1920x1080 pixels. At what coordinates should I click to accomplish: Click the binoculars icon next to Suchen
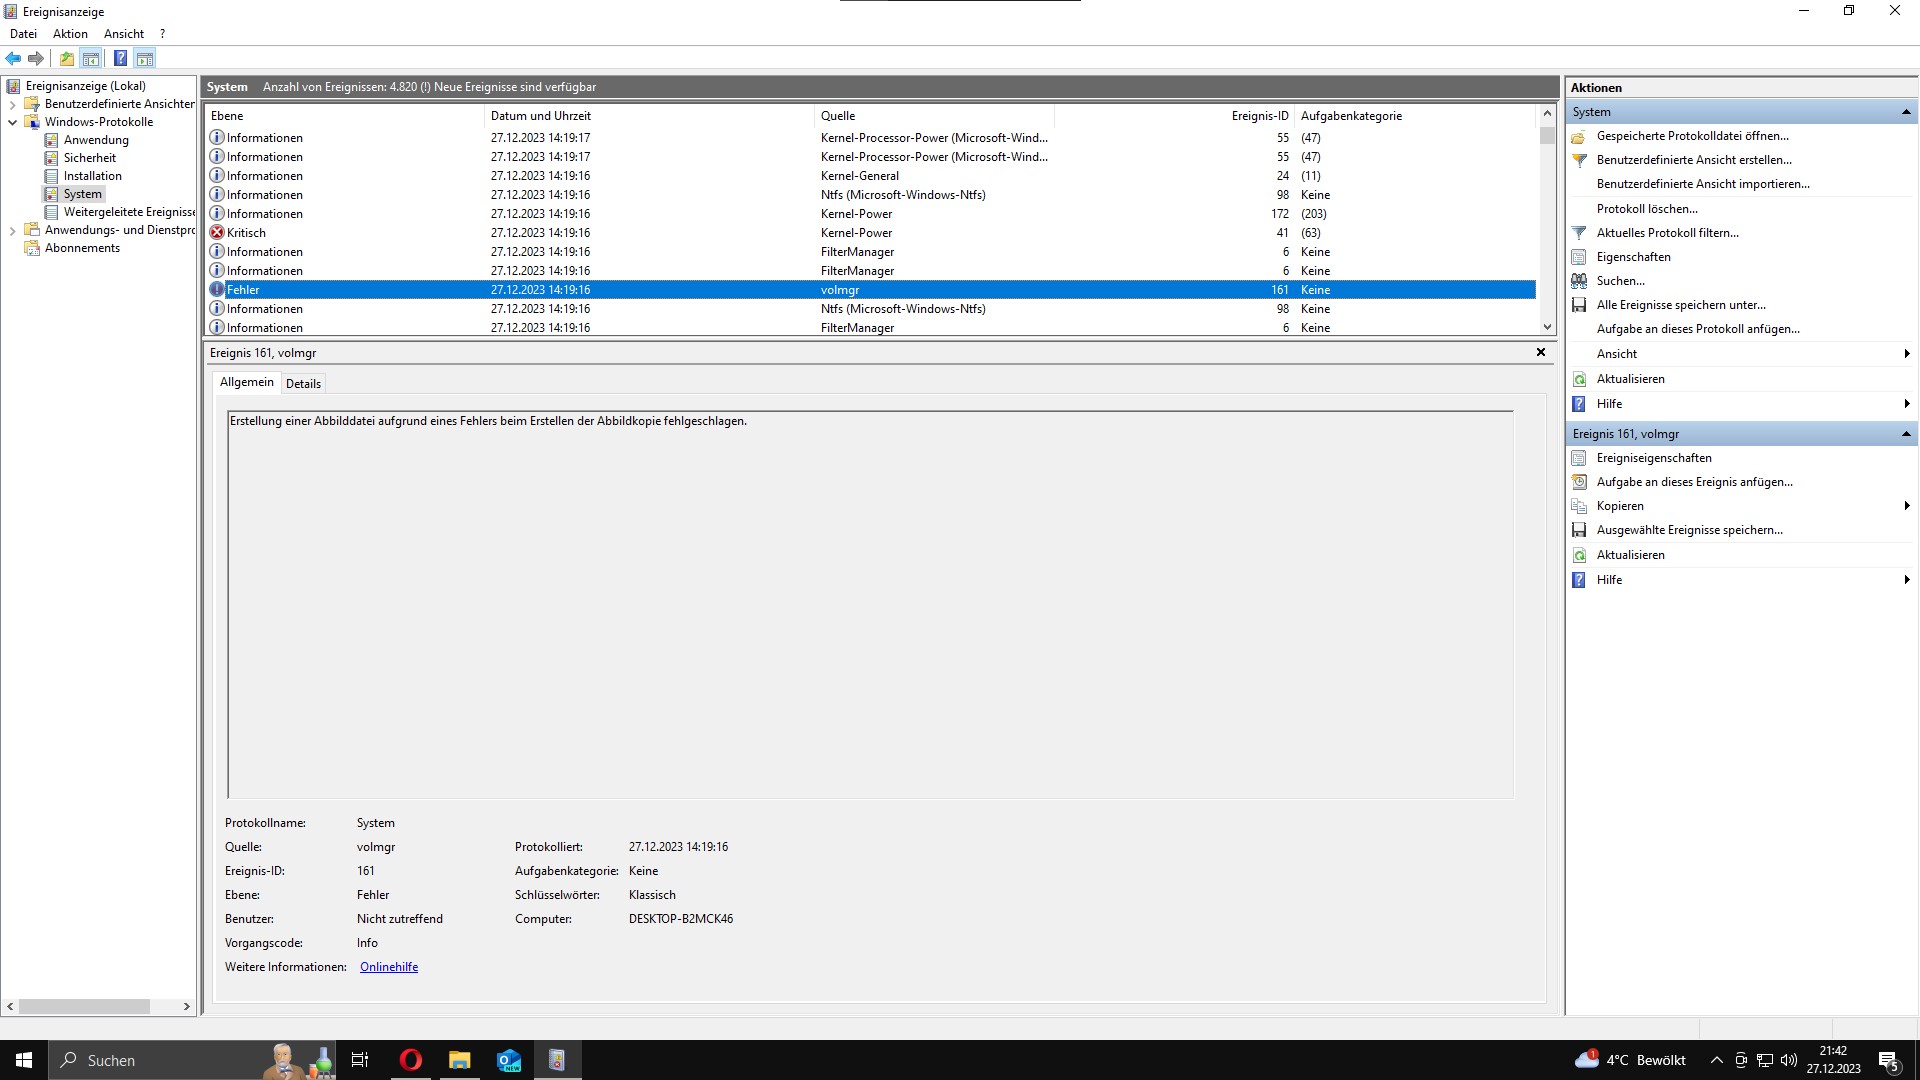(1579, 281)
